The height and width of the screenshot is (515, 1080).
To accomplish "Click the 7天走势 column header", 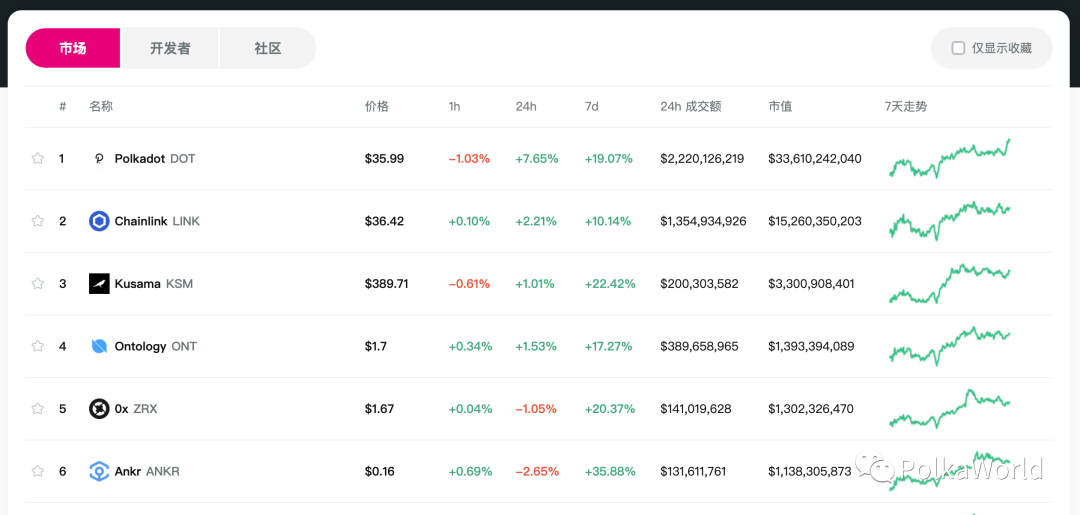I will pyautogui.click(x=906, y=107).
